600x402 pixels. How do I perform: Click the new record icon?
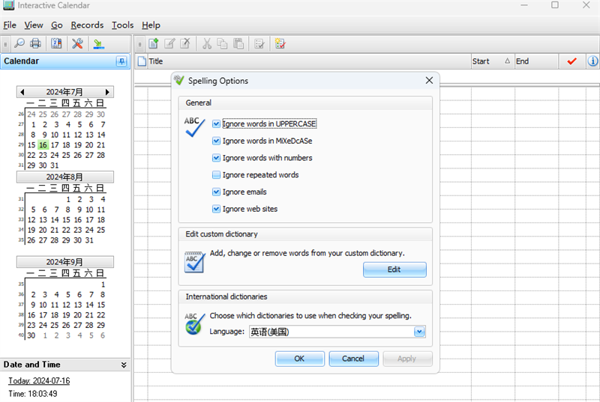(x=154, y=43)
